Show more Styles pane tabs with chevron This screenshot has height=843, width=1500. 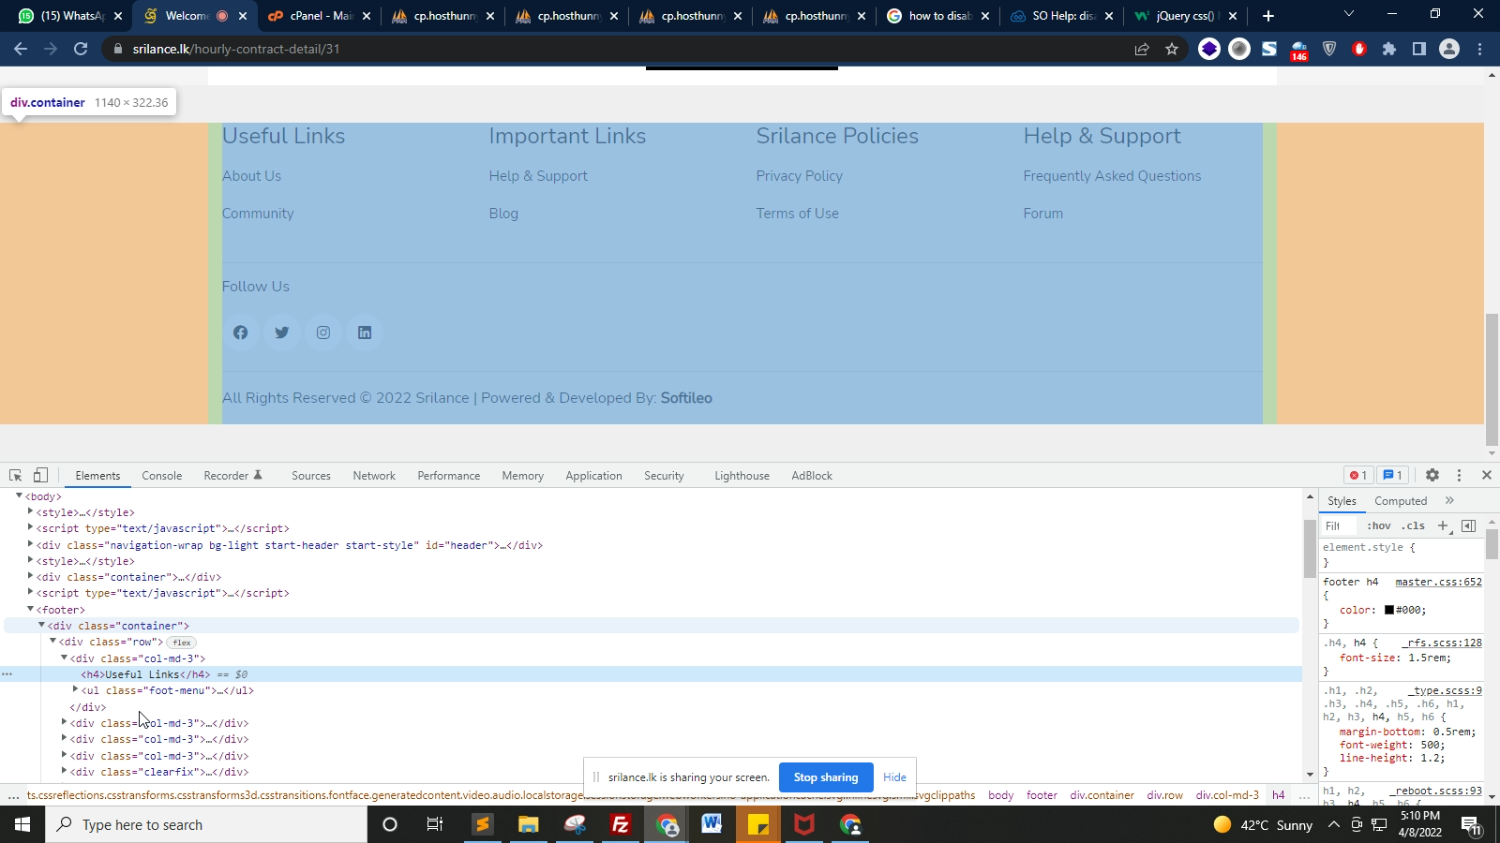tap(1449, 501)
